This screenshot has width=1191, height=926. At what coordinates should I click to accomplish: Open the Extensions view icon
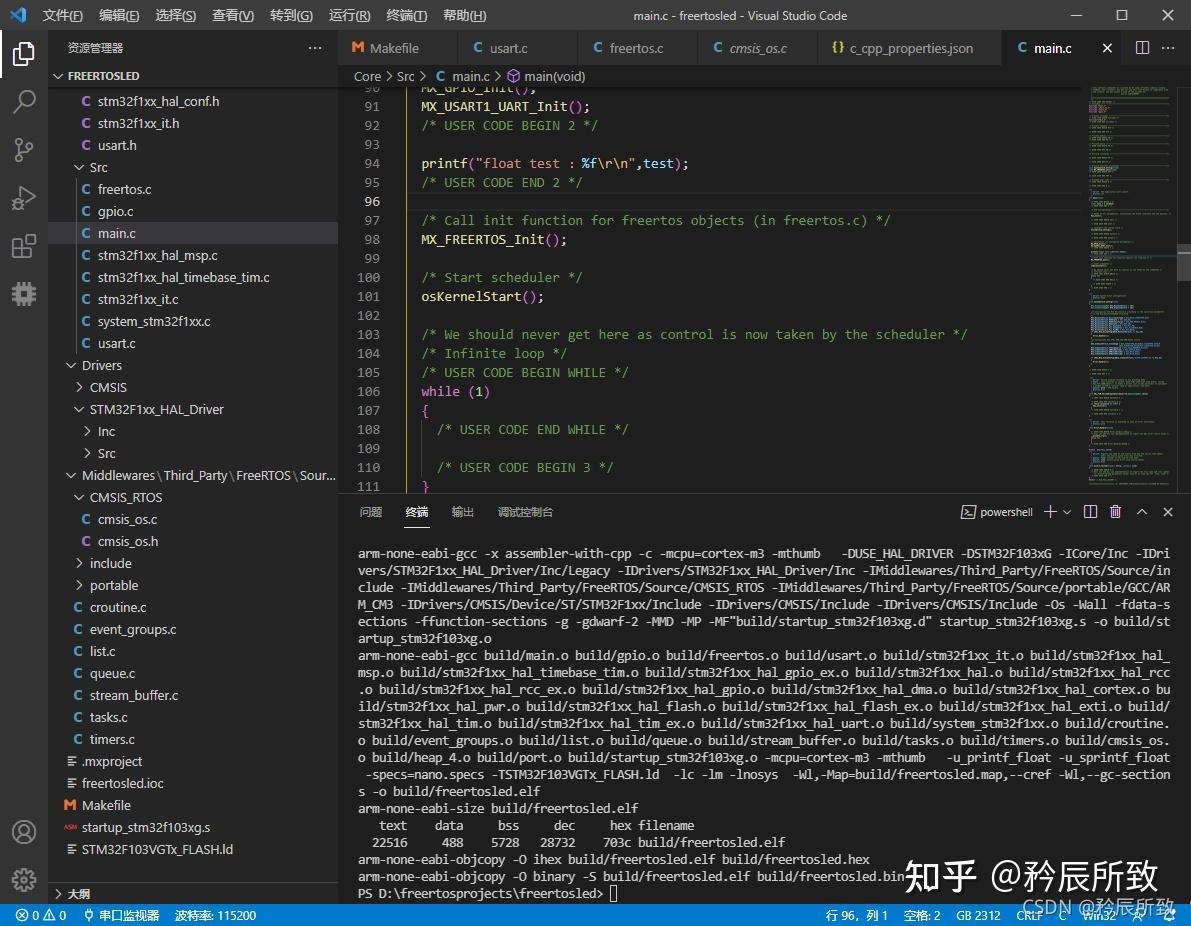click(24, 246)
